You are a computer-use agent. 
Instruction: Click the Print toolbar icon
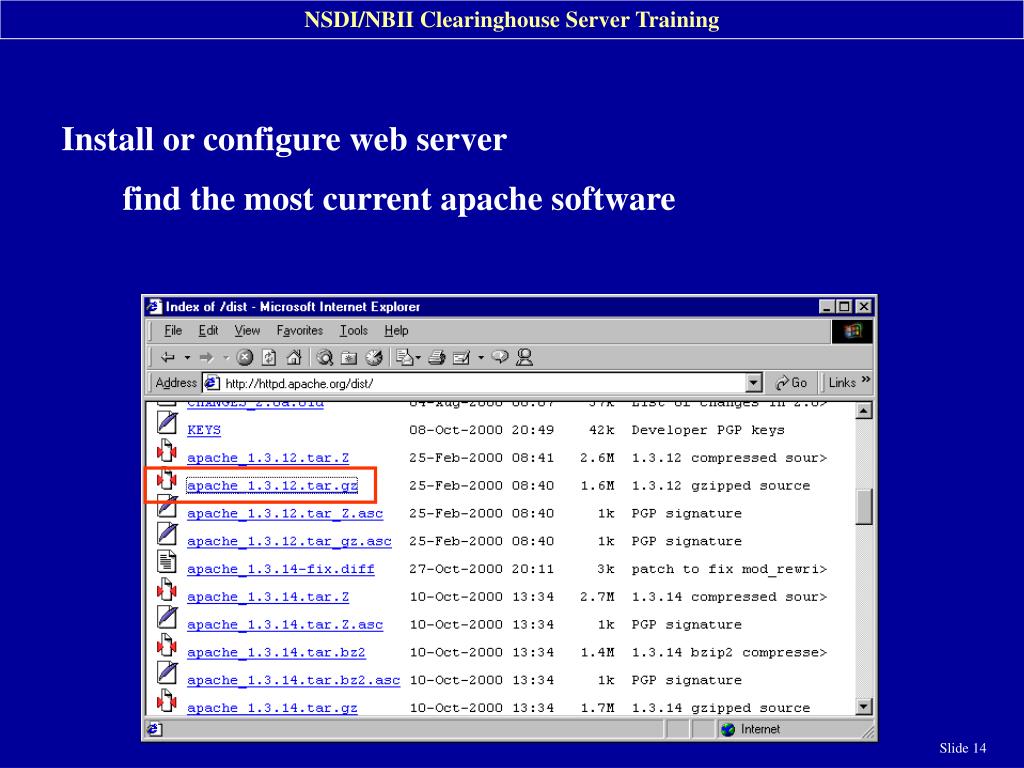(x=437, y=357)
